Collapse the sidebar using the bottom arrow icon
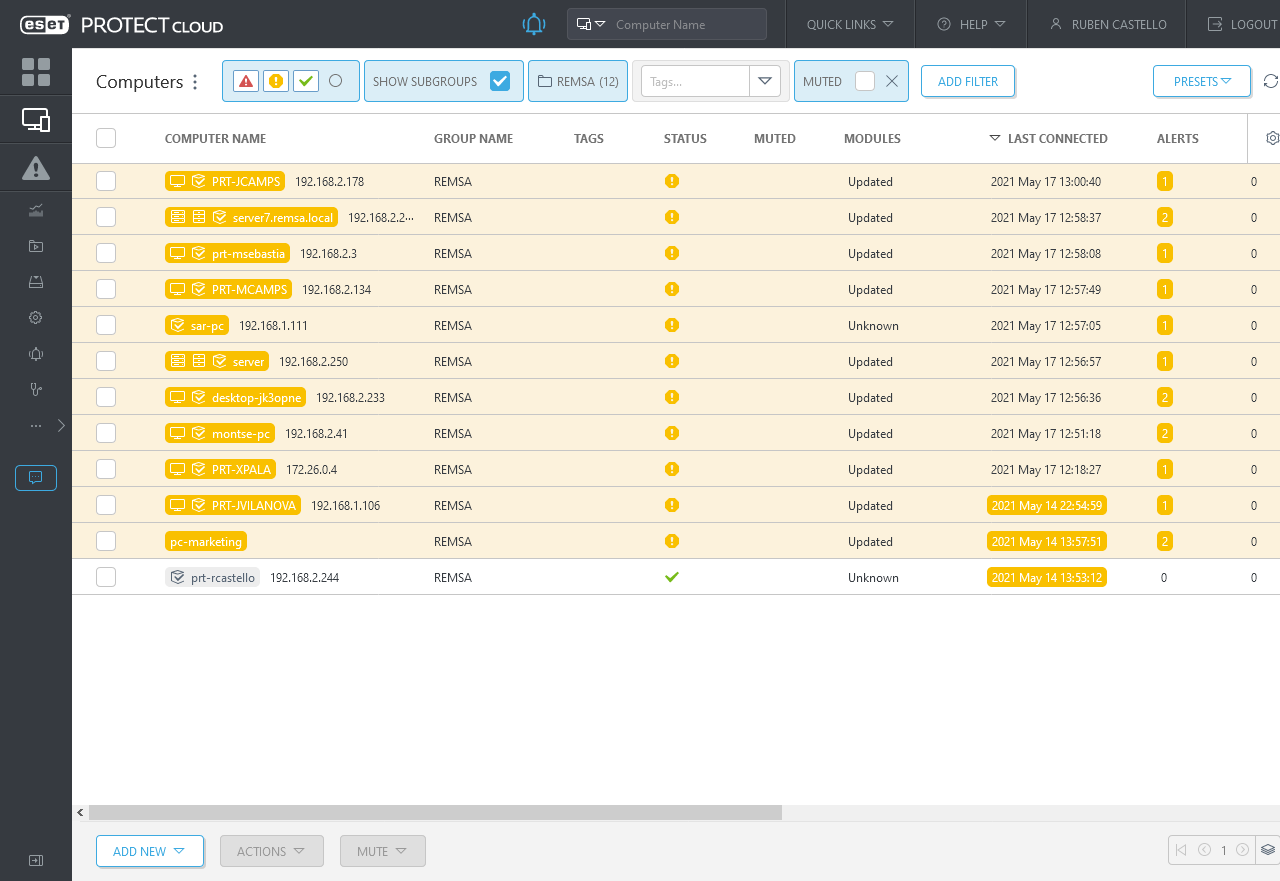 [x=36, y=860]
